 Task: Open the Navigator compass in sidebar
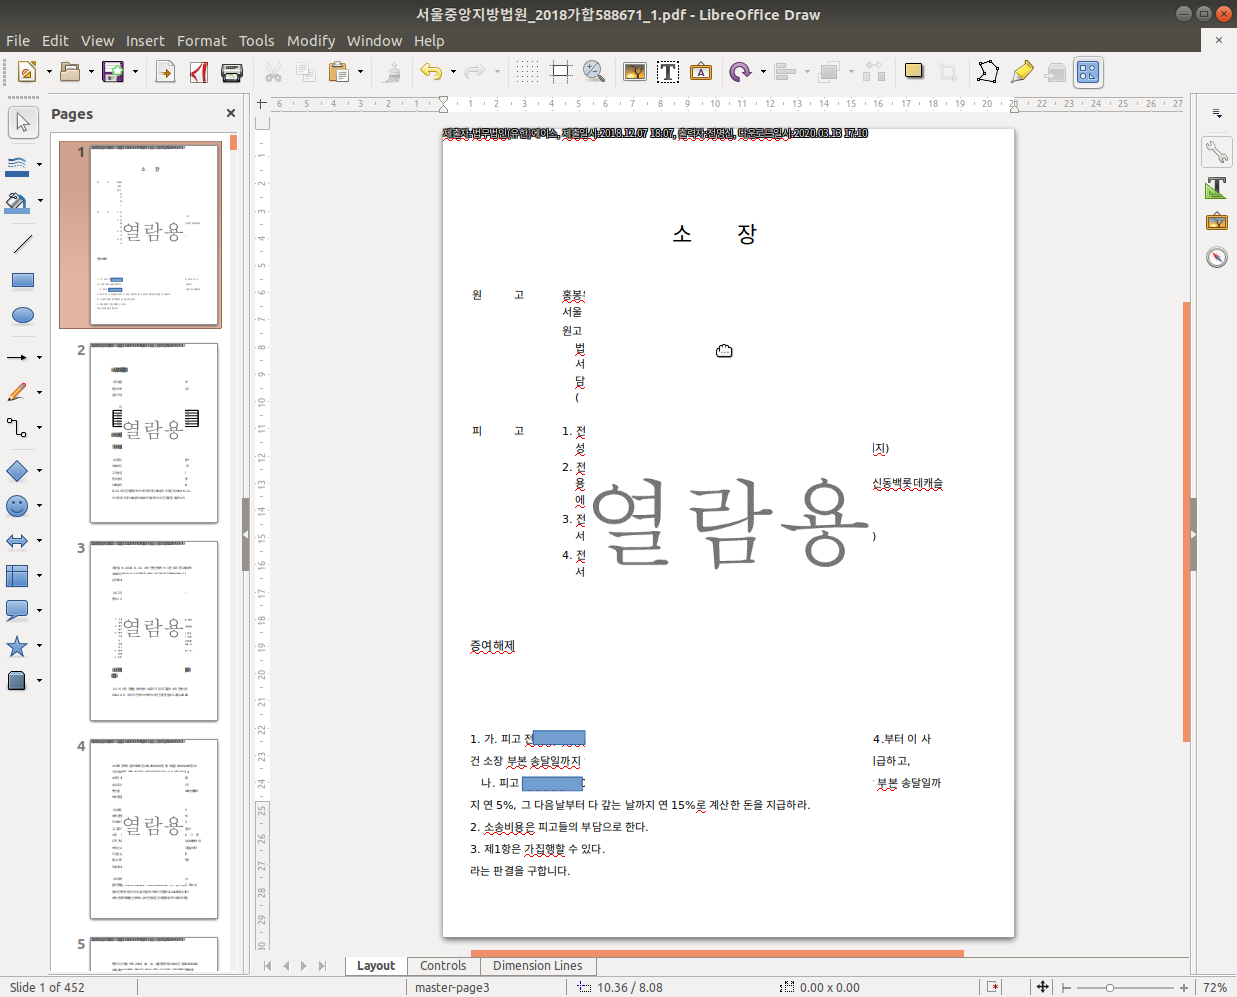tap(1216, 258)
